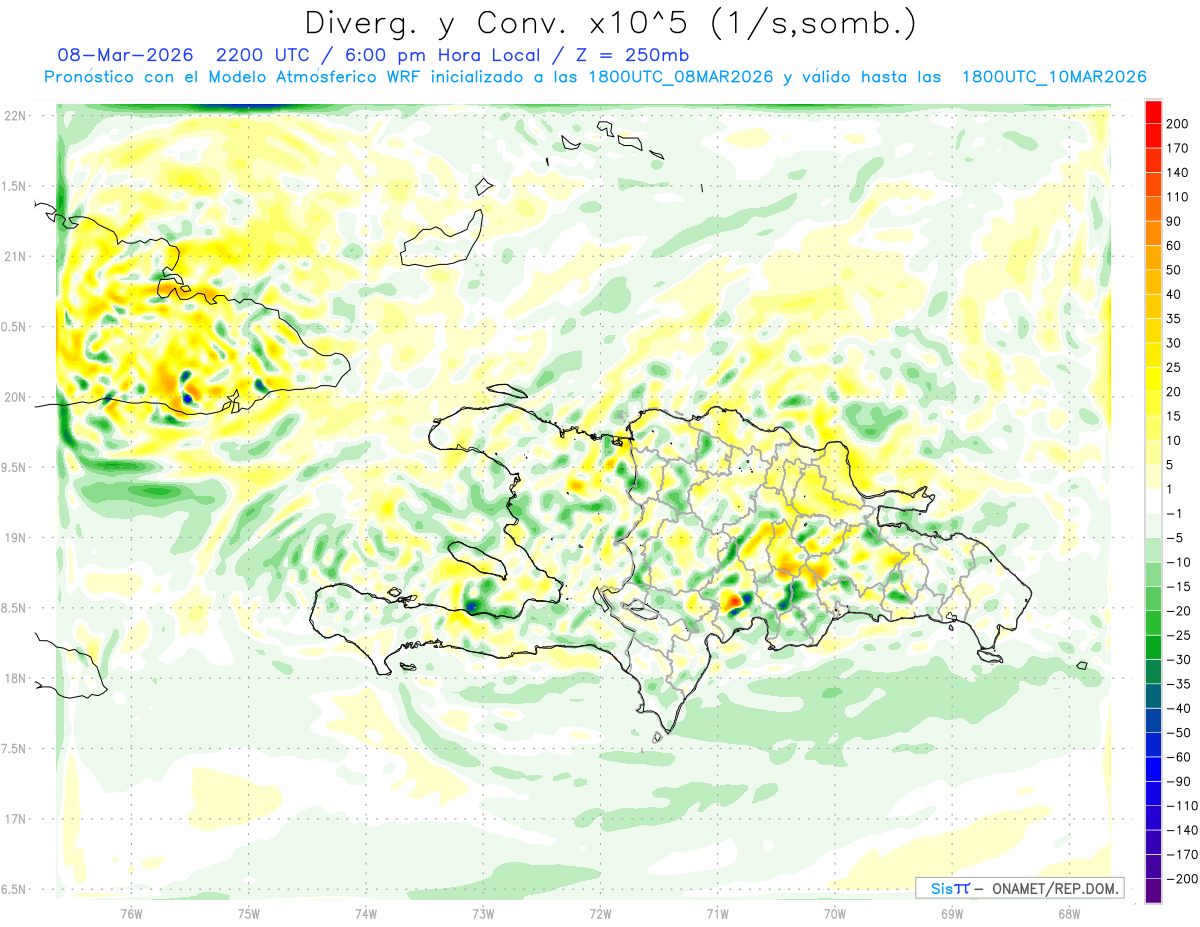Click the white swatch between 1 and -1
The height and width of the screenshot is (927, 1200).
pos(1153,502)
